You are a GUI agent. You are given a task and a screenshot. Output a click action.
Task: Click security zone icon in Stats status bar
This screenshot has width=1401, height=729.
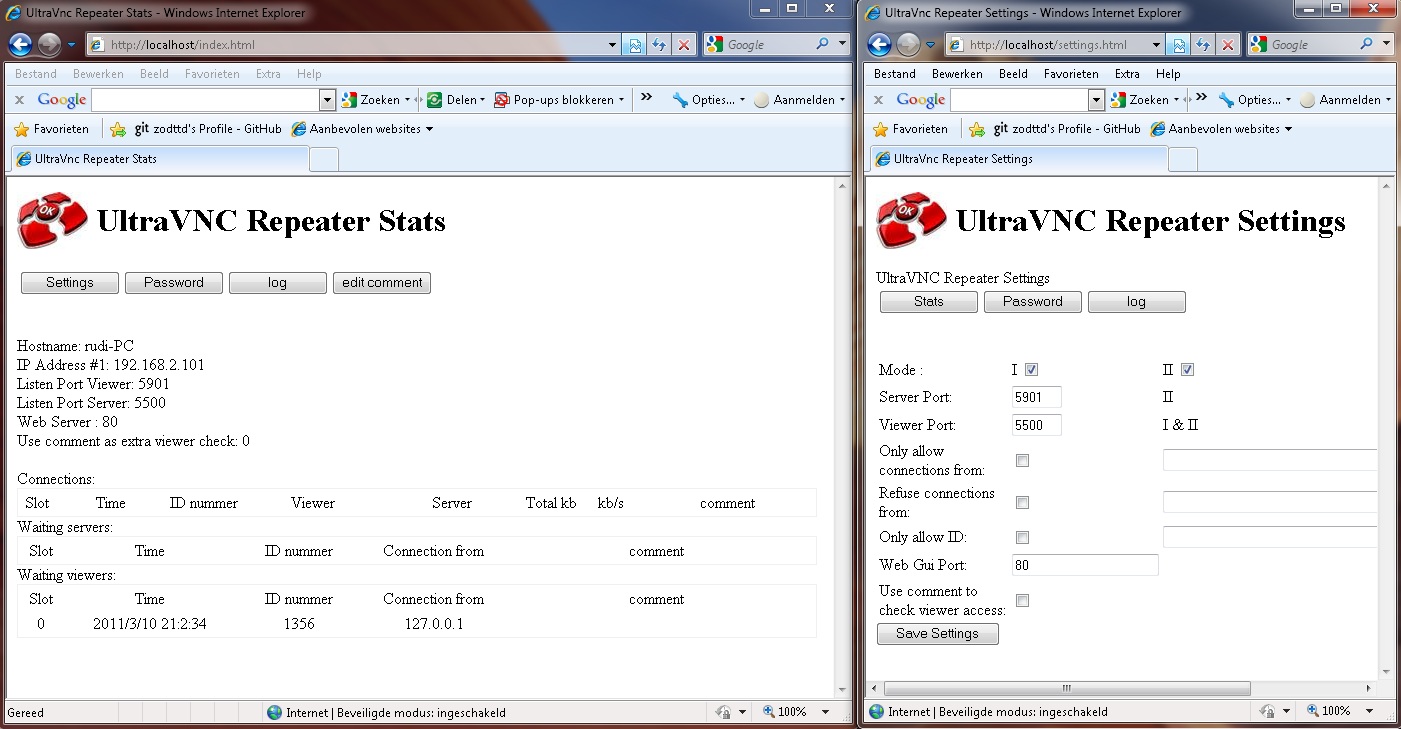274,713
